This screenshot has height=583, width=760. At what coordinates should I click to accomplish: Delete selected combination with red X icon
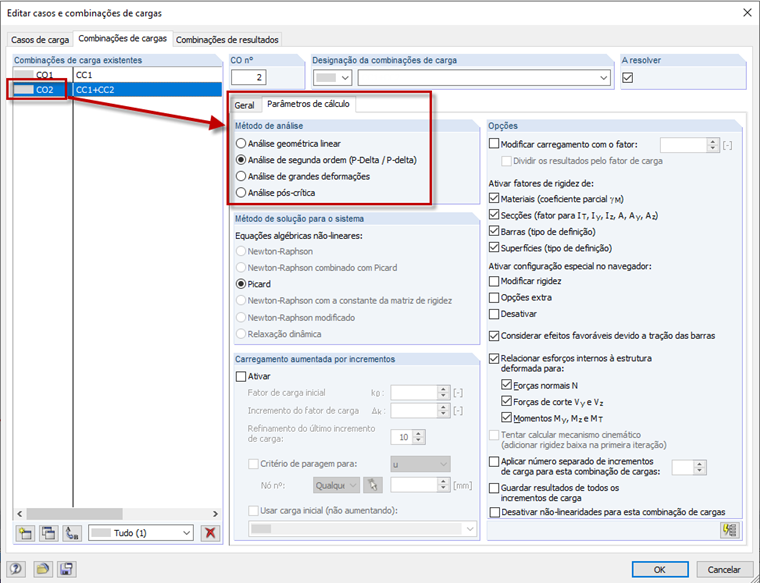[210, 533]
